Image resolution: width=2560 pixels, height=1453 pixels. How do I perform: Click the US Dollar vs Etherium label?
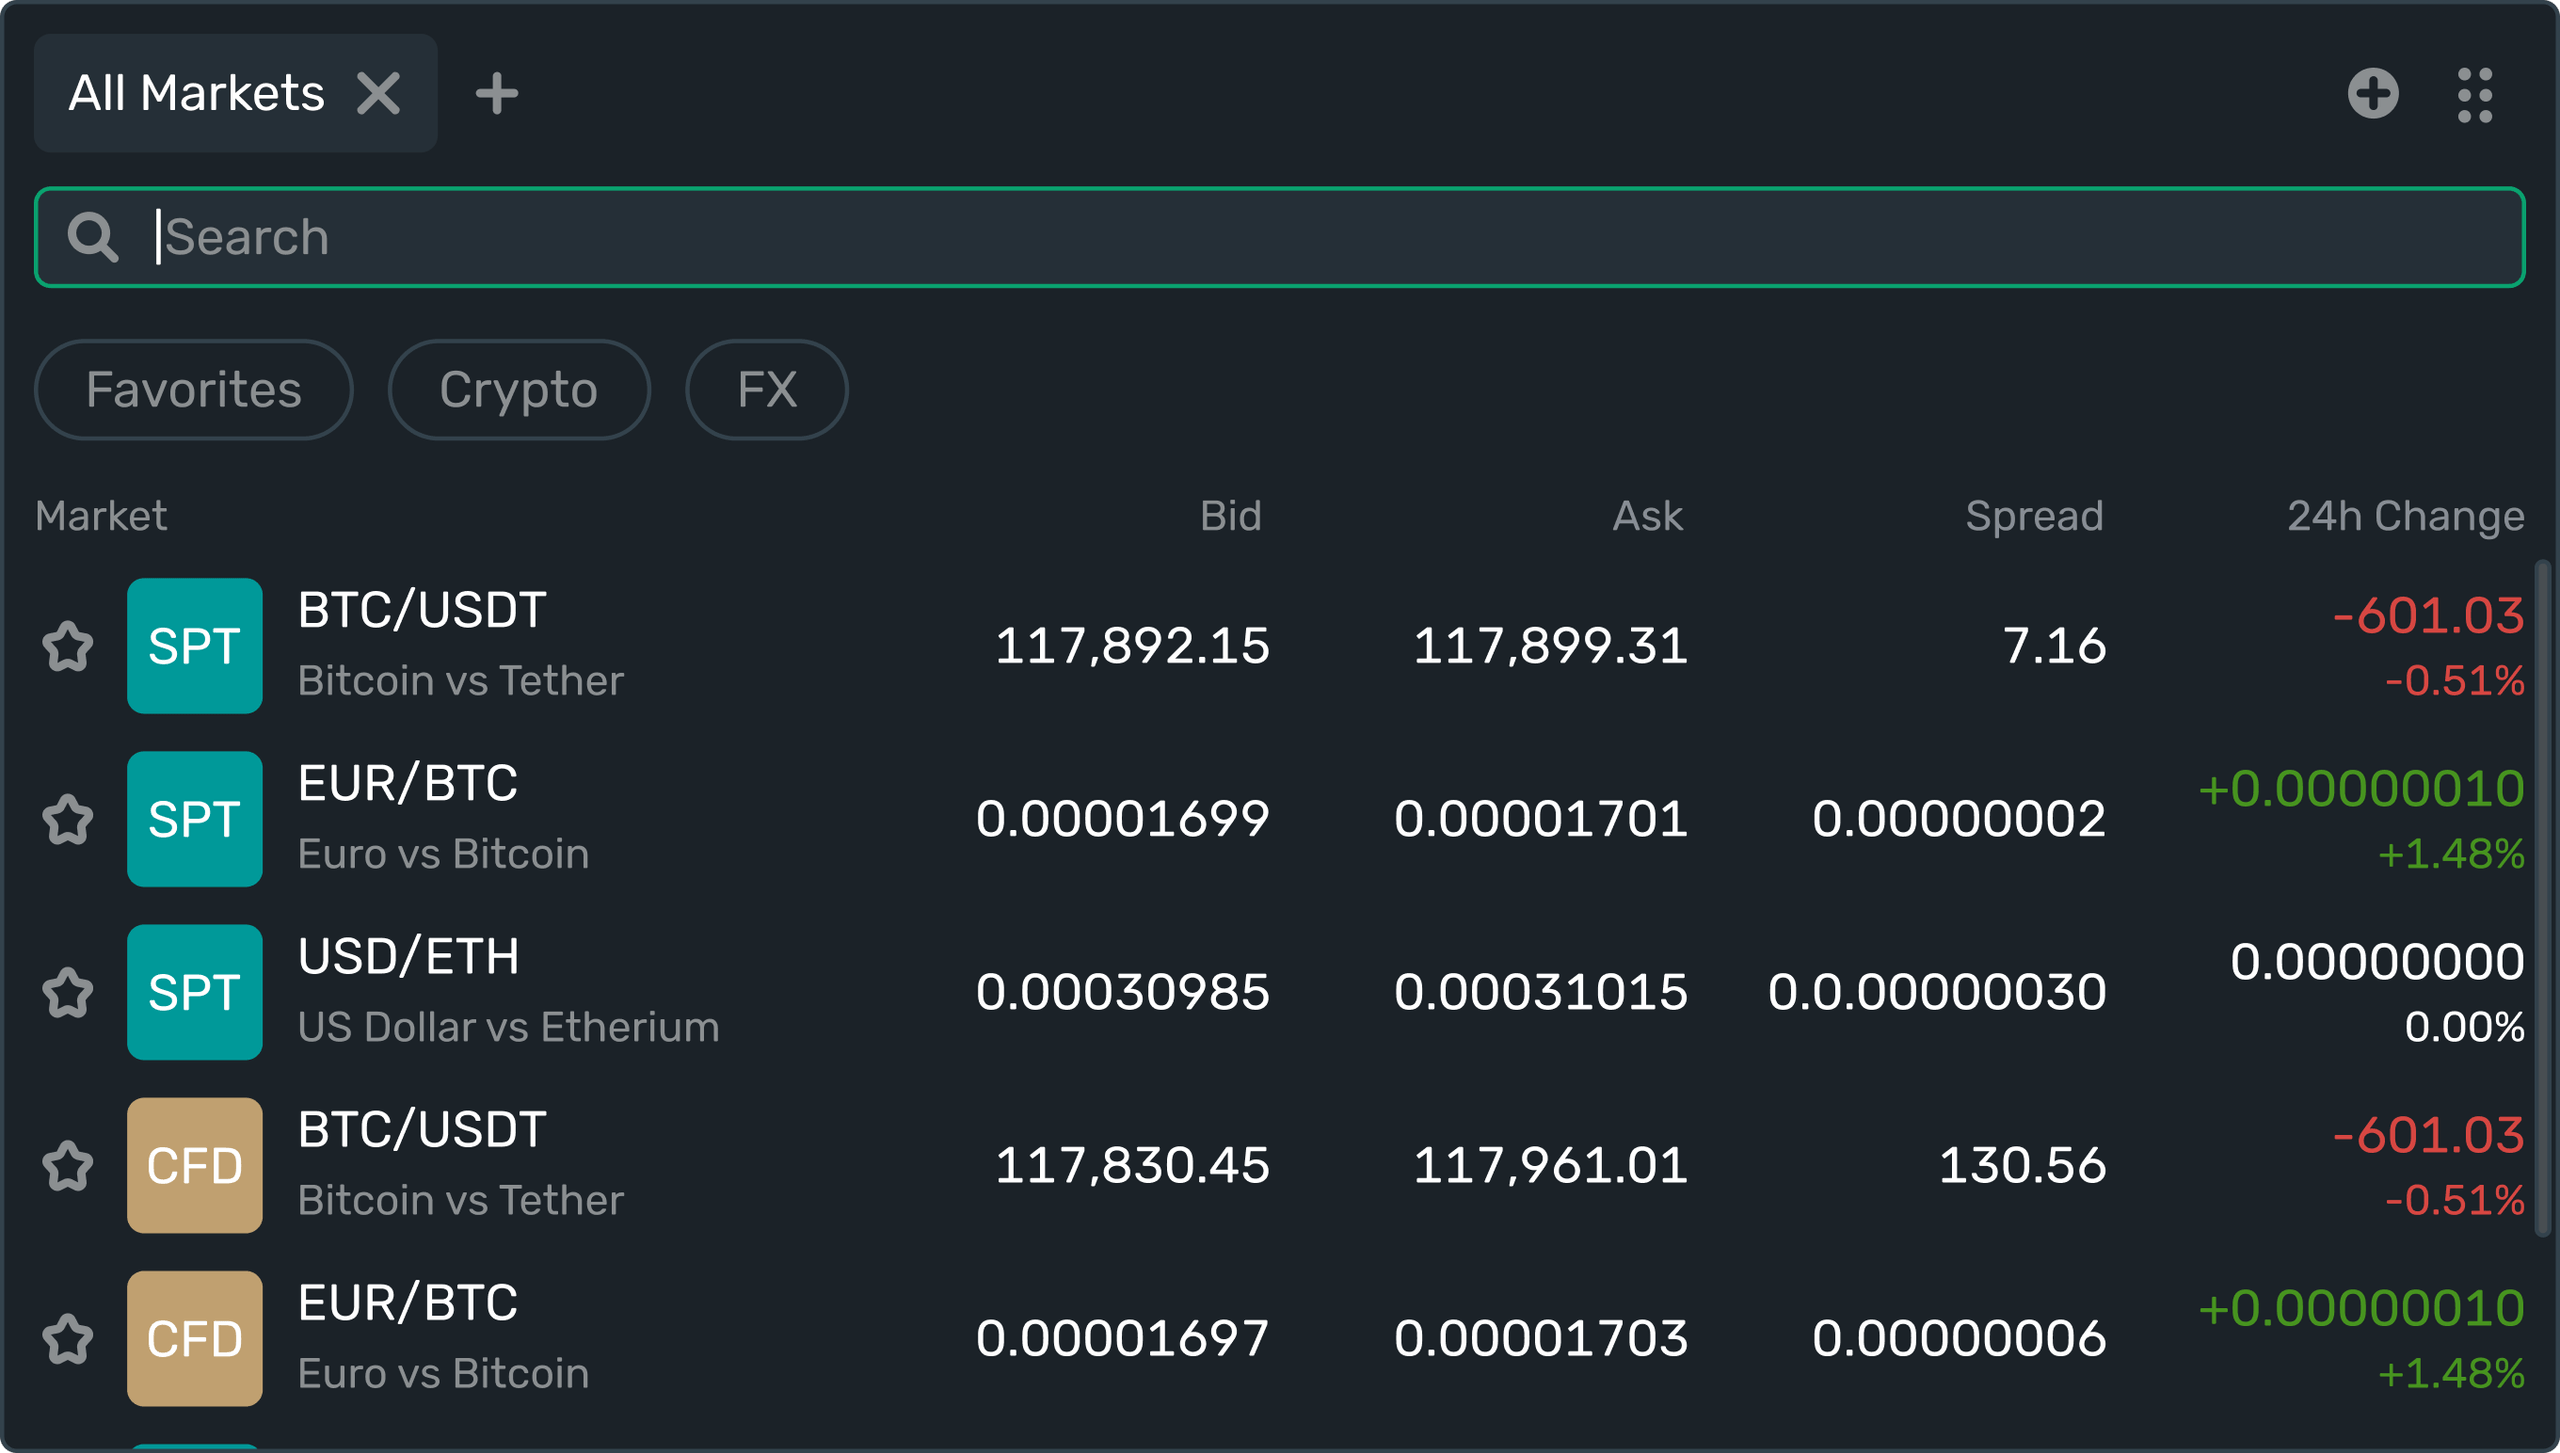coord(508,1028)
